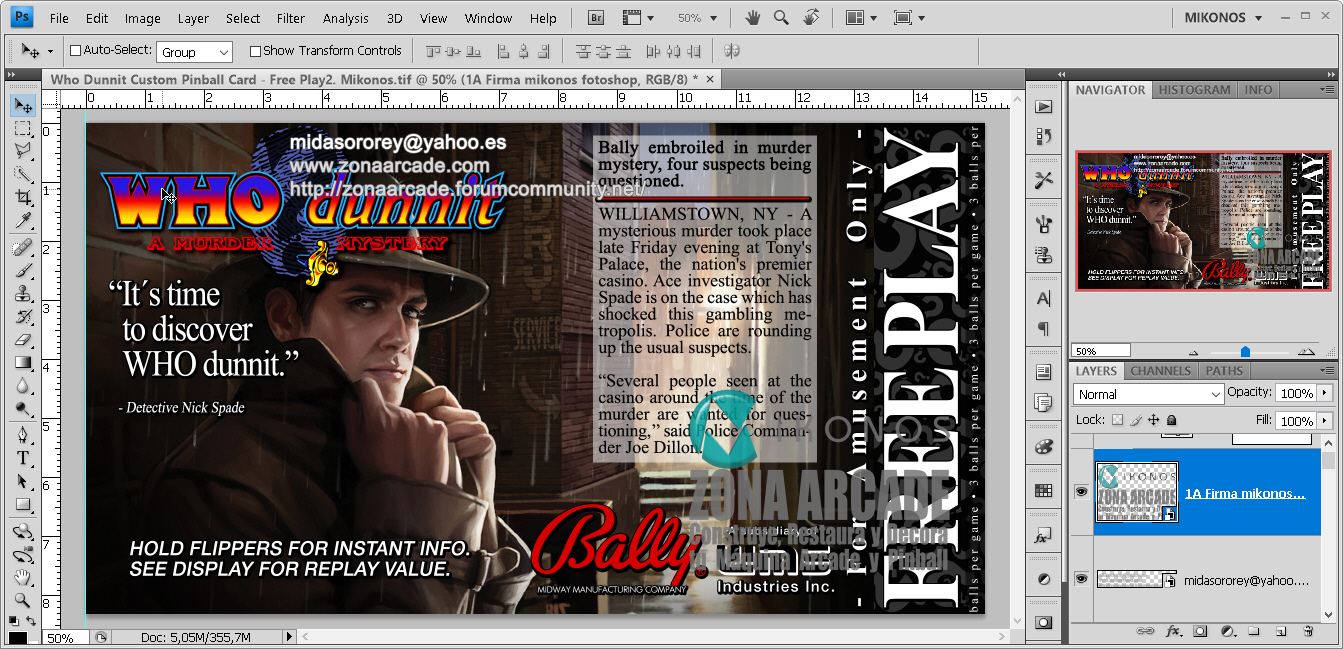Open the Layer menu
The height and width of the screenshot is (649, 1343).
coord(193,18)
